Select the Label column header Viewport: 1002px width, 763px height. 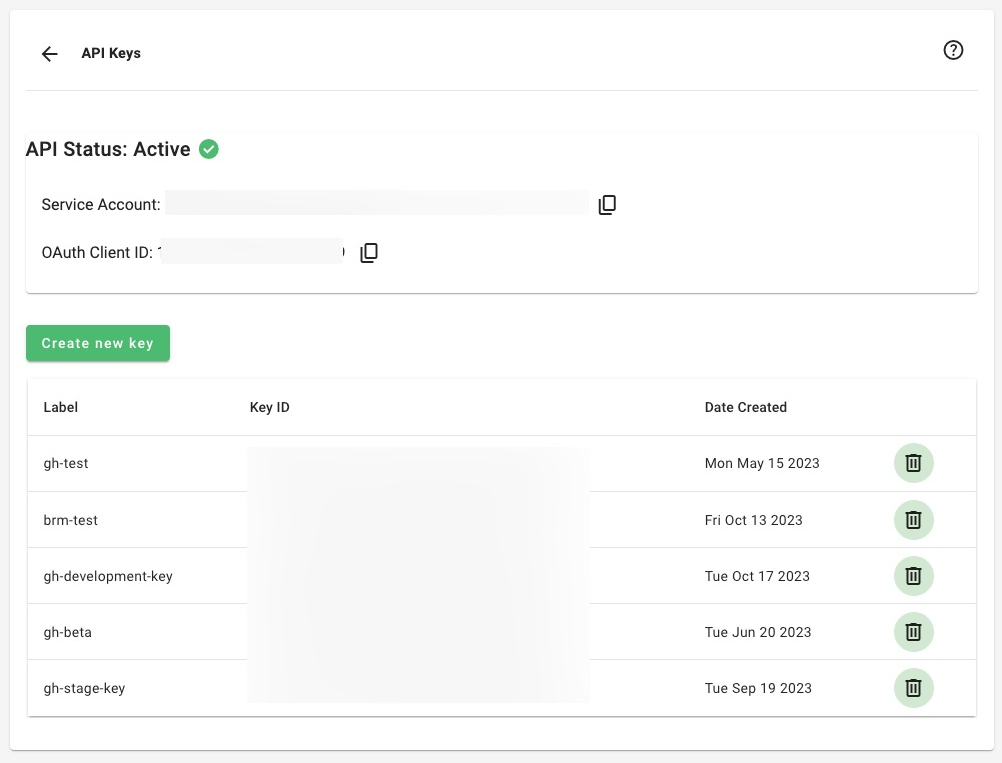[61, 407]
